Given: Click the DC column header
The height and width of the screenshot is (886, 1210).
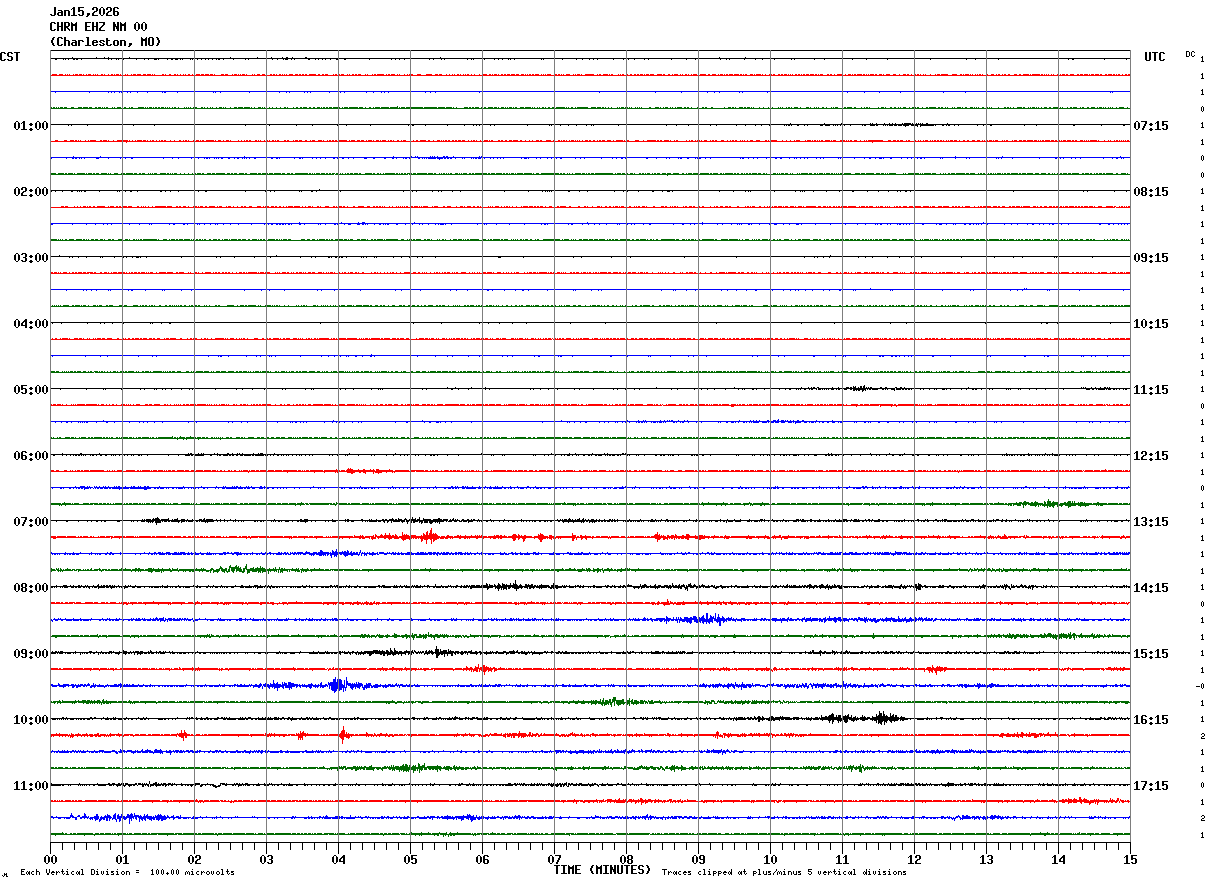Looking at the screenshot, I should coord(1190,54).
